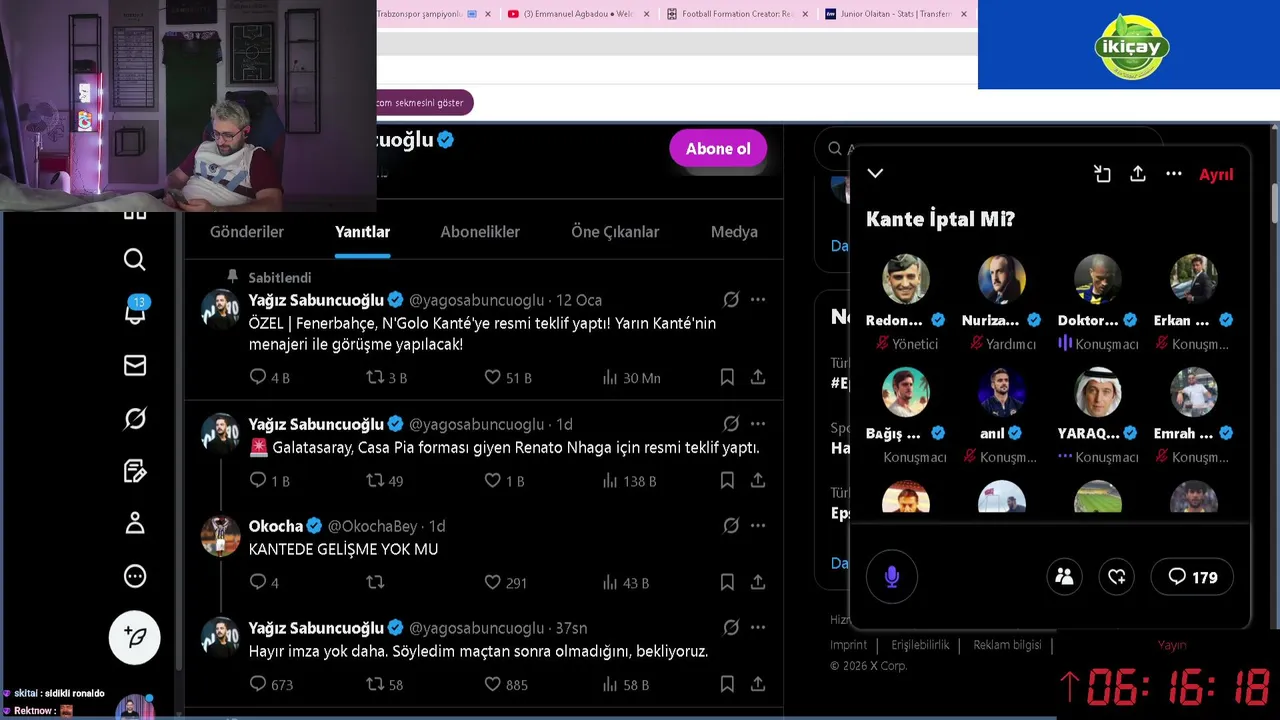Open the Grok icon in sidebar
The height and width of the screenshot is (720, 1280).
135,419
